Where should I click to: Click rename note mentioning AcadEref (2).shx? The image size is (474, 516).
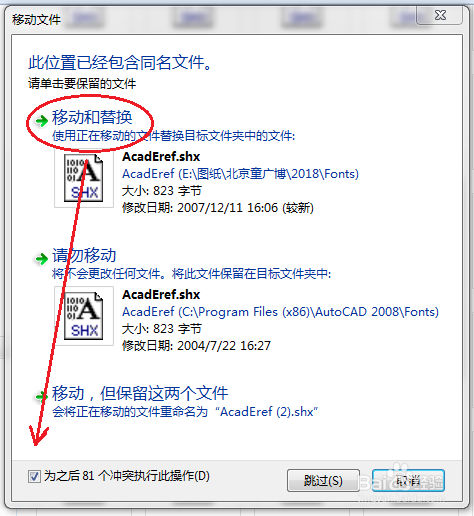coord(185,412)
